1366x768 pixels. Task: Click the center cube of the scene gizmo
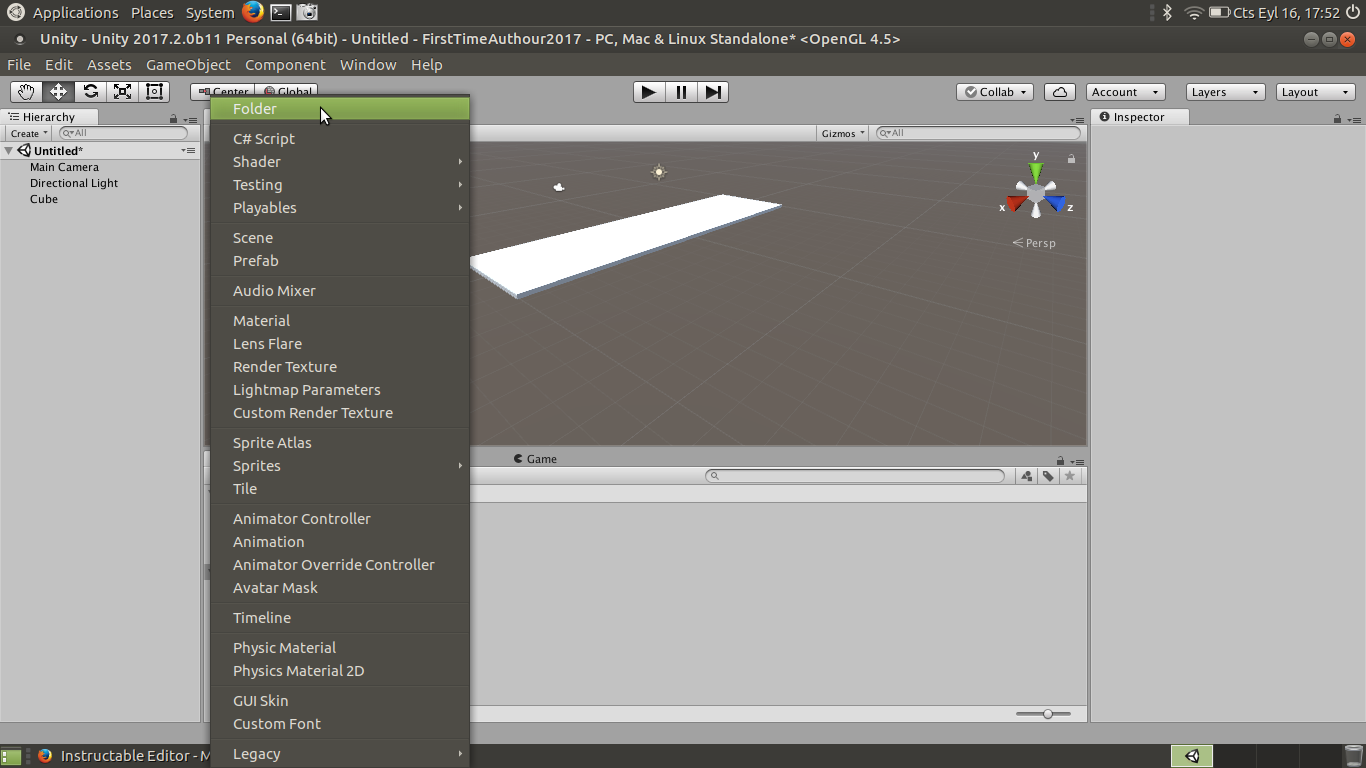tap(1036, 191)
